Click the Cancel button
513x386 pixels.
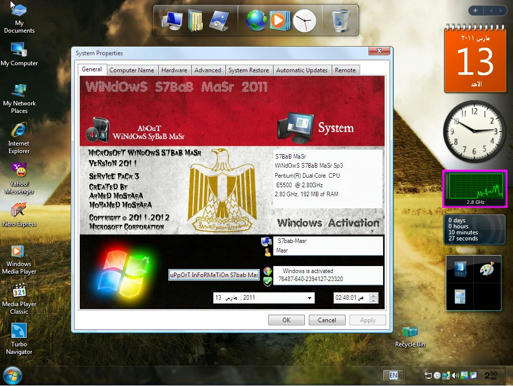327,320
